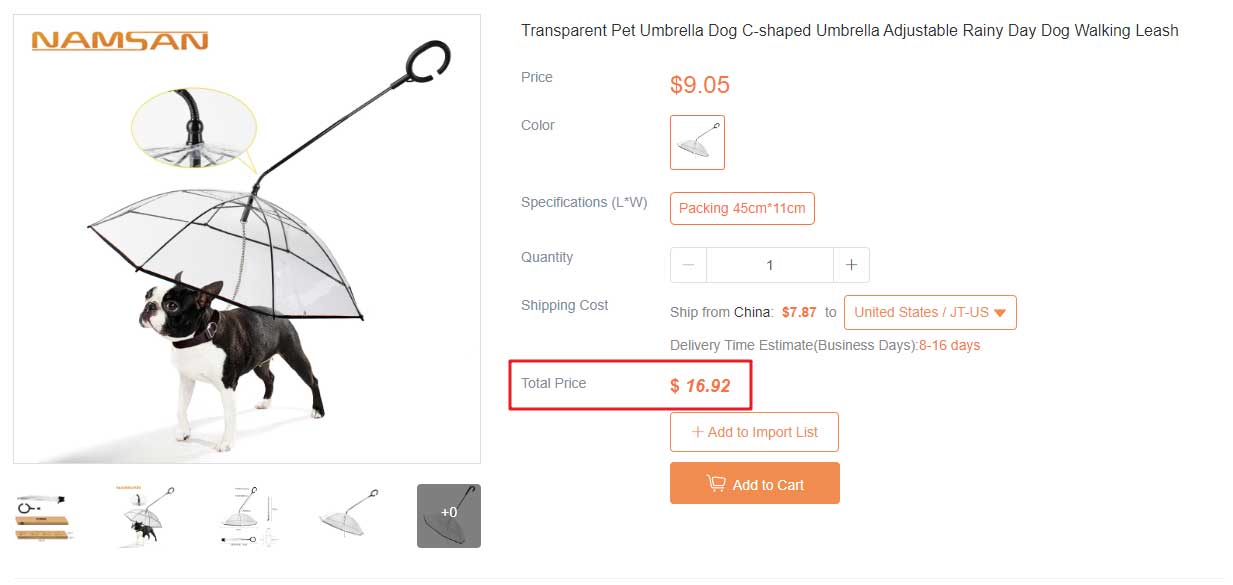Screen dimensions: 1233x585
Task: Click the Total Price amount $16.92
Action: click(x=700, y=386)
